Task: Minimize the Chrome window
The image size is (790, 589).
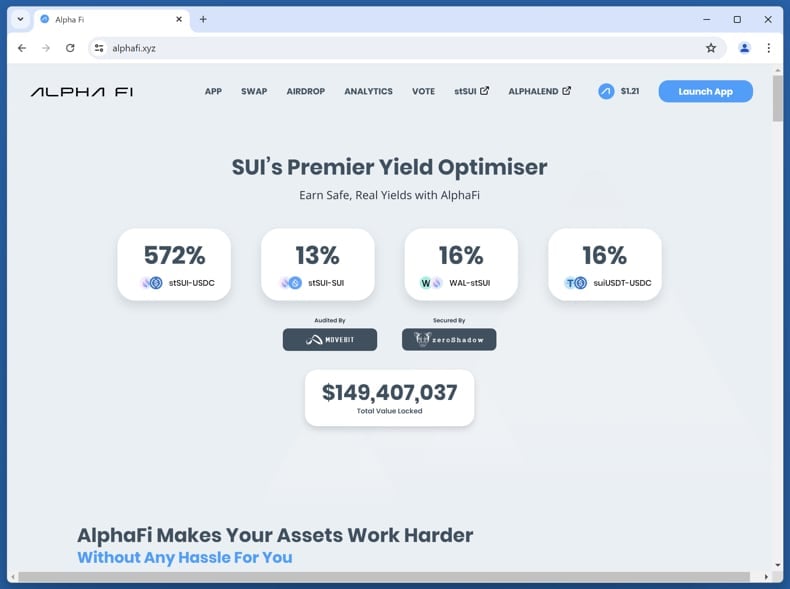Action: [707, 19]
